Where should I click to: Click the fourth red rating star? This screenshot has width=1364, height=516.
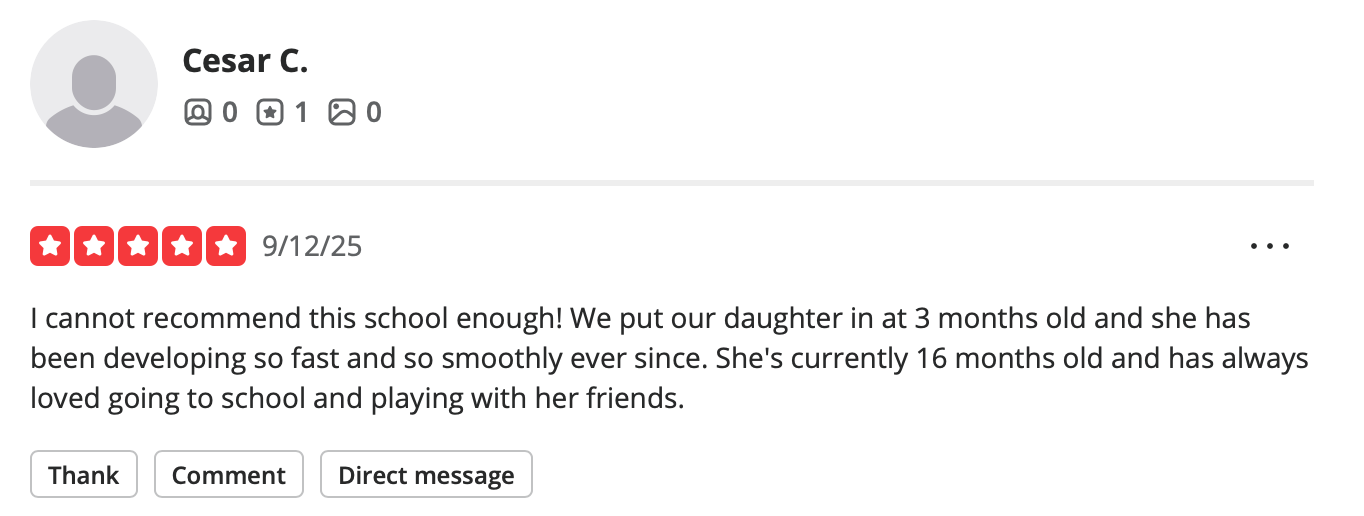tap(182, 246)
